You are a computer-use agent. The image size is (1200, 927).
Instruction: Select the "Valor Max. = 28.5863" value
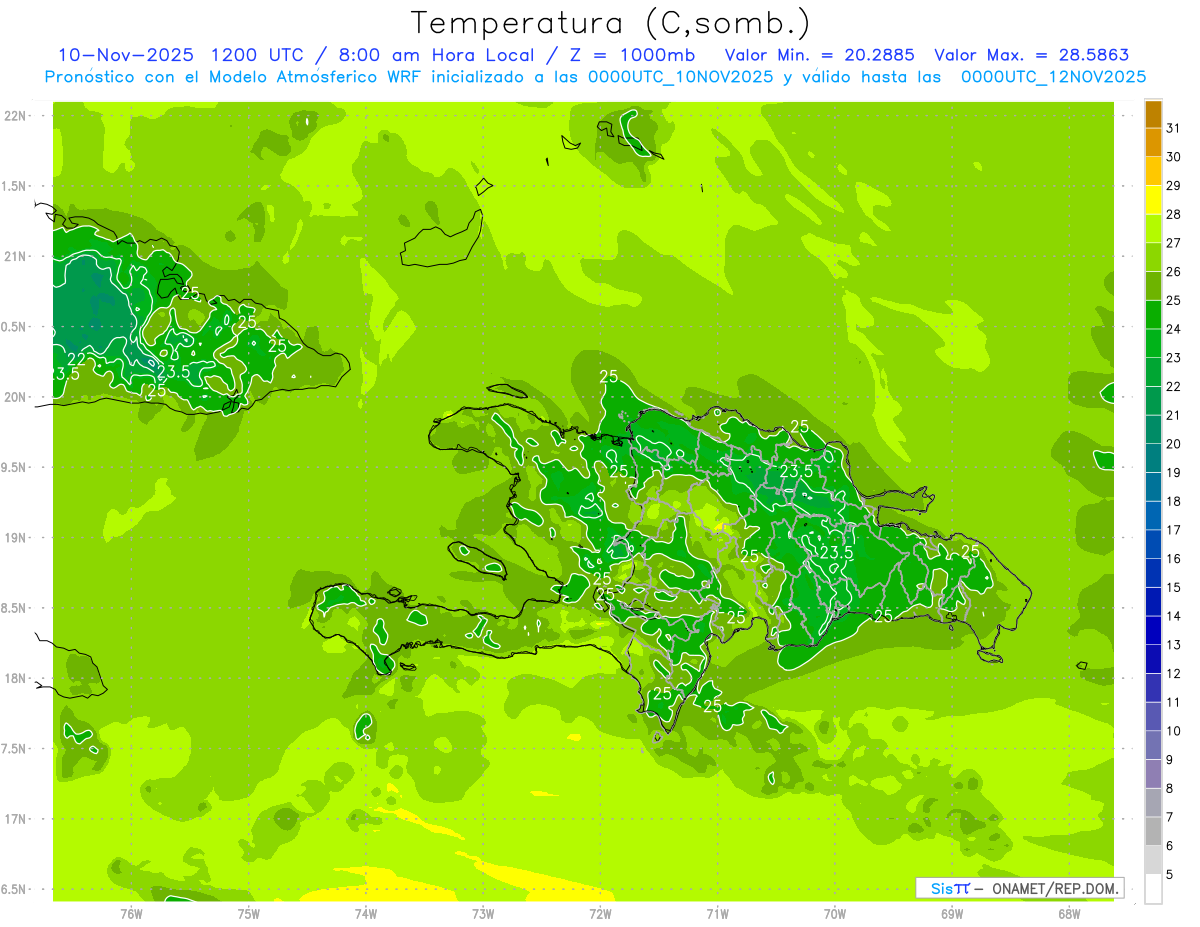(1030, 55)
